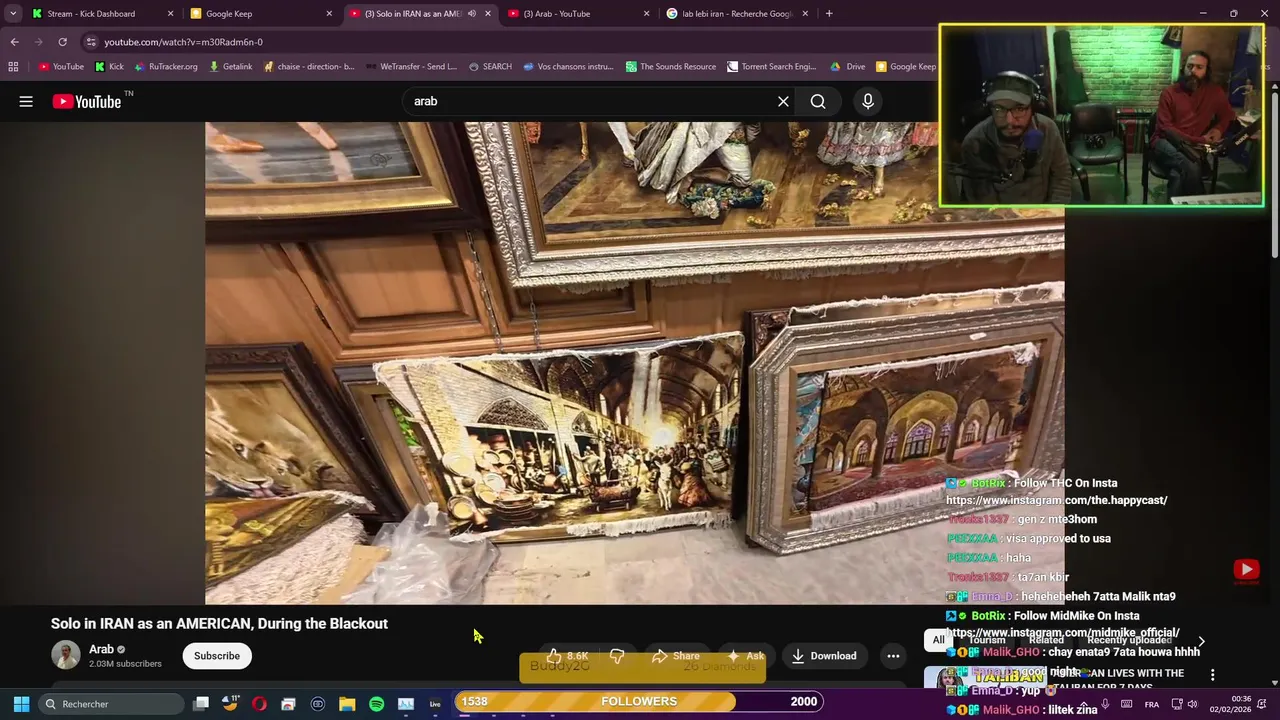Open the weather widget showing 11°
This screenshot has height=720, width=1280.
(231, 704)
